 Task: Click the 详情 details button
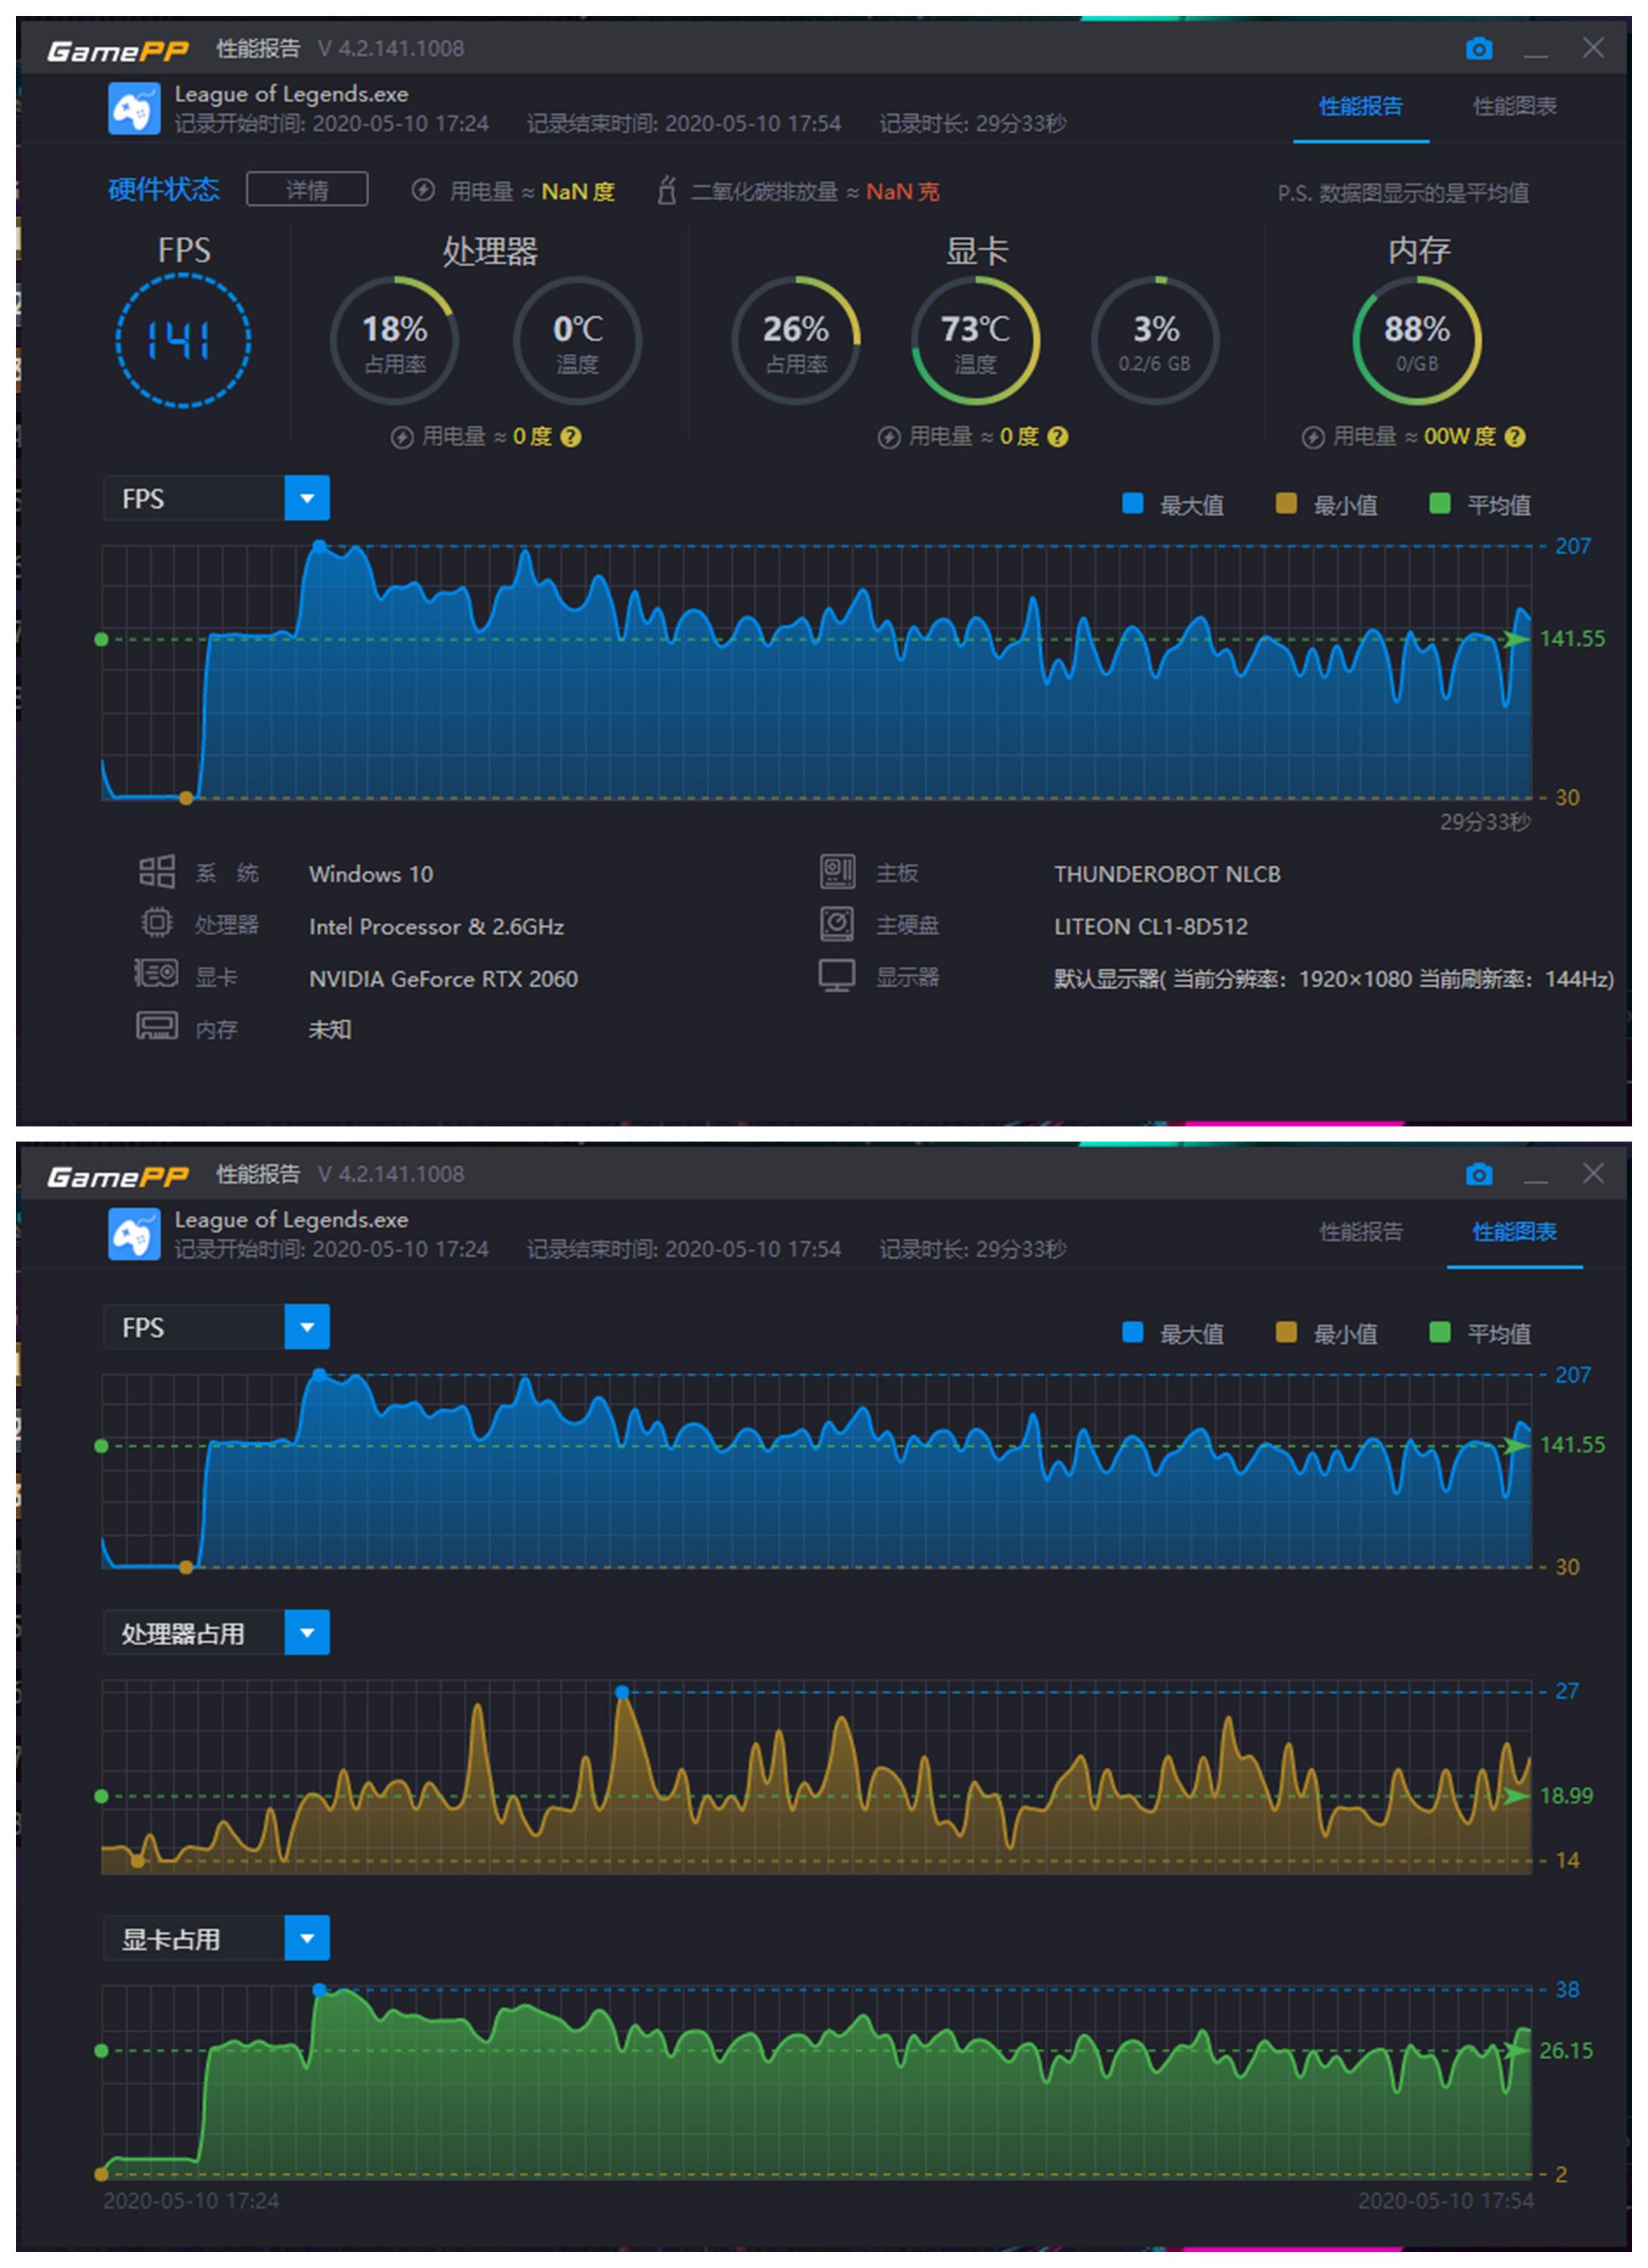[x=307, y=190]
